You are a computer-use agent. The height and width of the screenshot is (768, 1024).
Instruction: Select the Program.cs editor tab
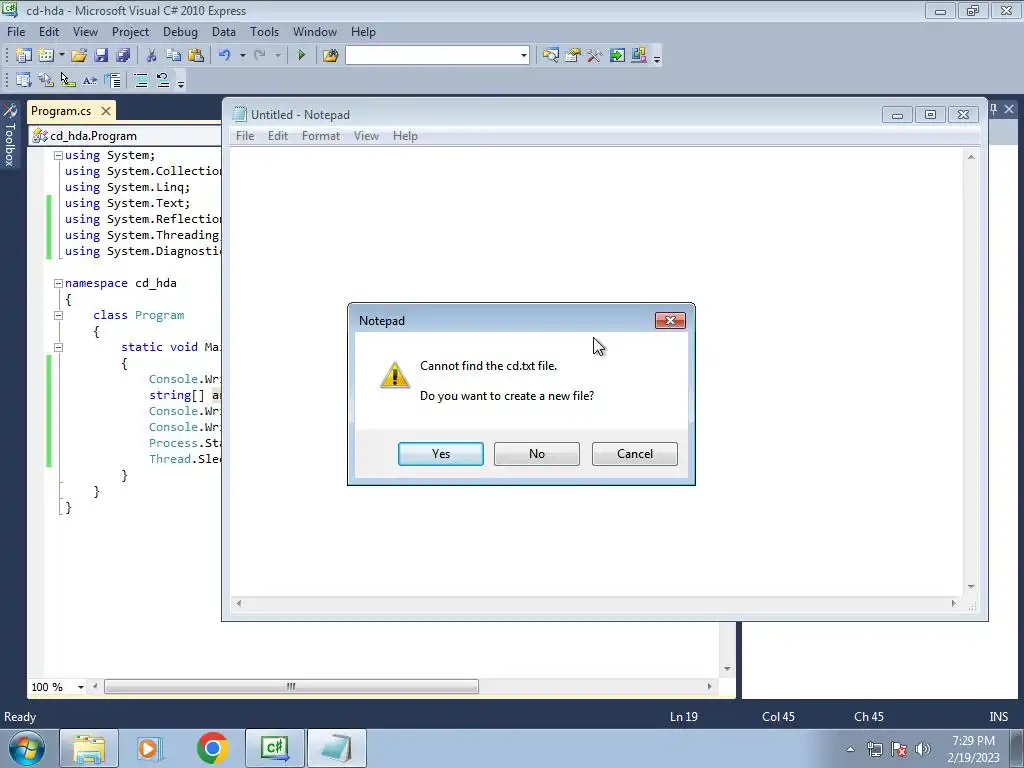[x=61, y=111]
